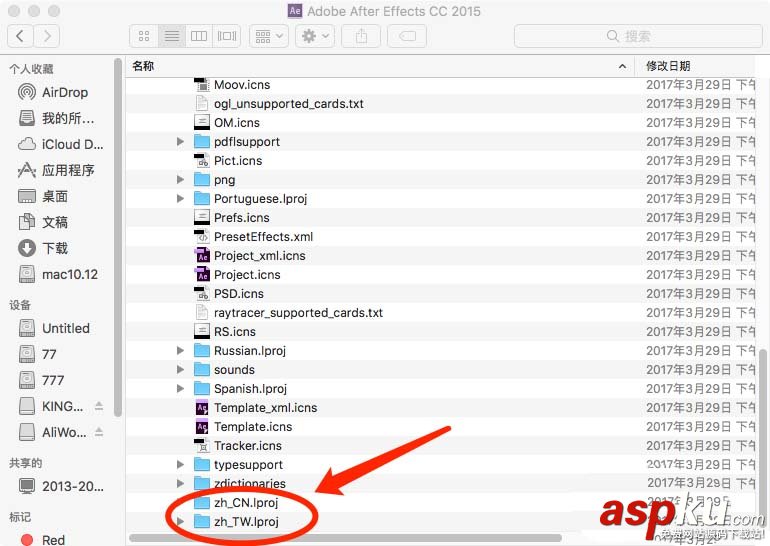The height and width of the screenshot is (546, 770).
Task: Open the shared computer 2013-20…
Action: 61,486
